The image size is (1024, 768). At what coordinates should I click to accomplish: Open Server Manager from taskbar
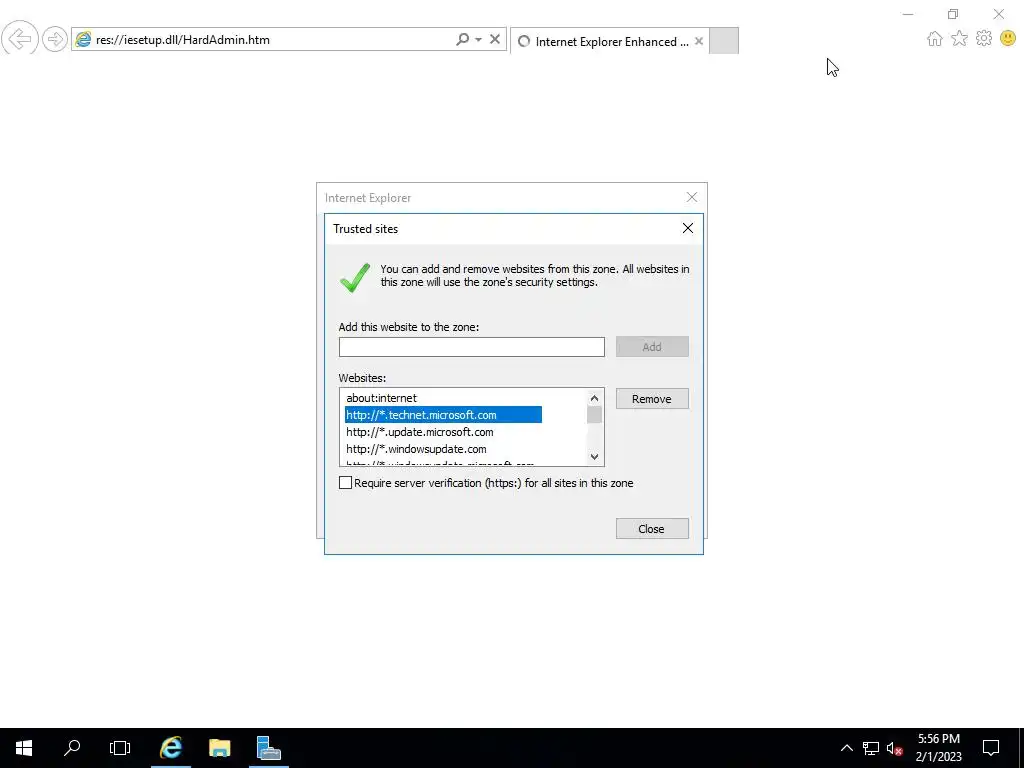tap(268, 748)
